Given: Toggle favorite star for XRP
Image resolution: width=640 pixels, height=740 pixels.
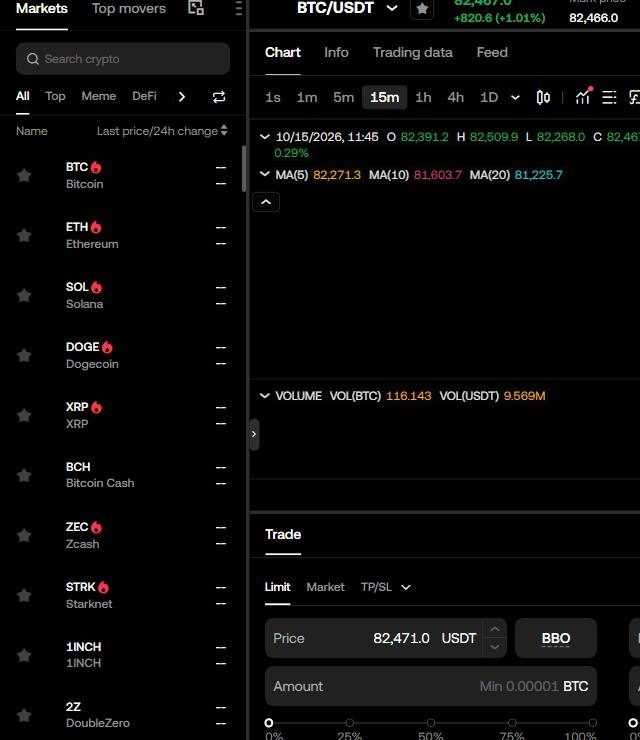Looking at the screenshot, I should pos(24,415).
